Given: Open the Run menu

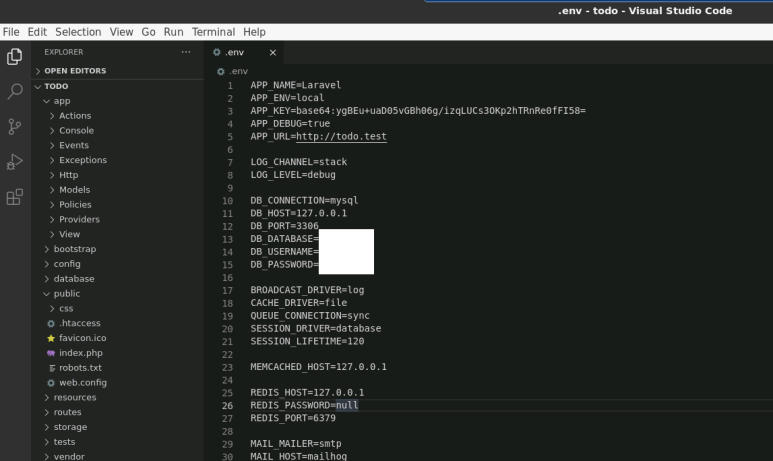Looking at the screenshot, I should (174, 32).
